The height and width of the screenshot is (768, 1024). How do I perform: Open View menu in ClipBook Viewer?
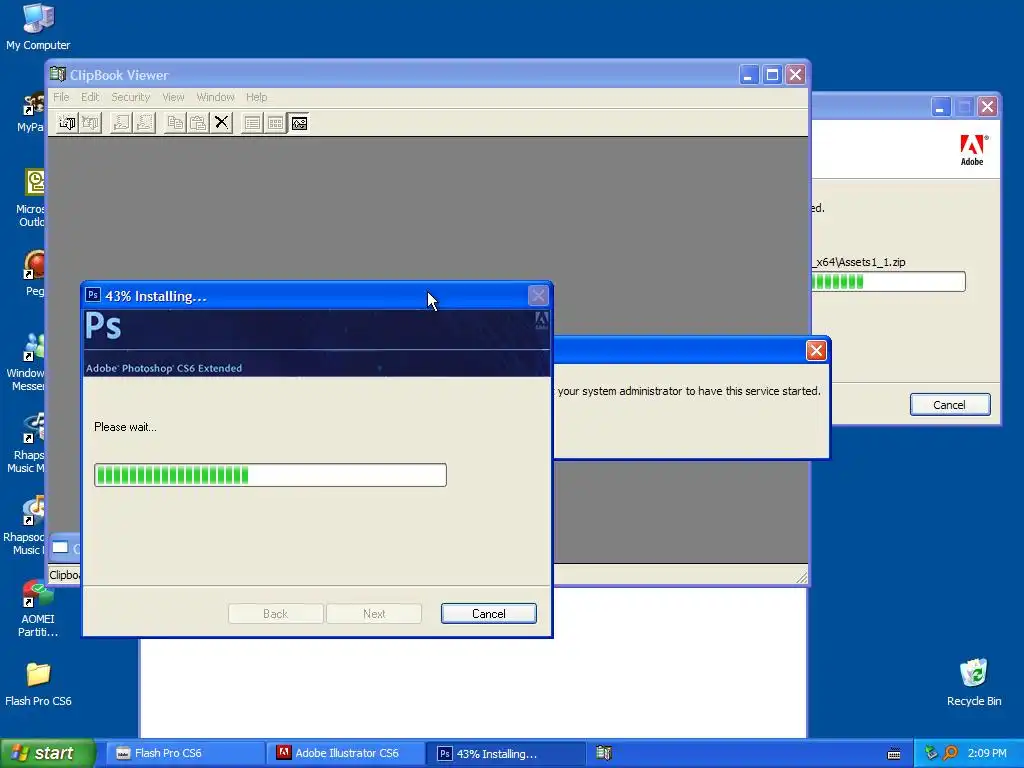pyautogui.click(x=173, y=97)
